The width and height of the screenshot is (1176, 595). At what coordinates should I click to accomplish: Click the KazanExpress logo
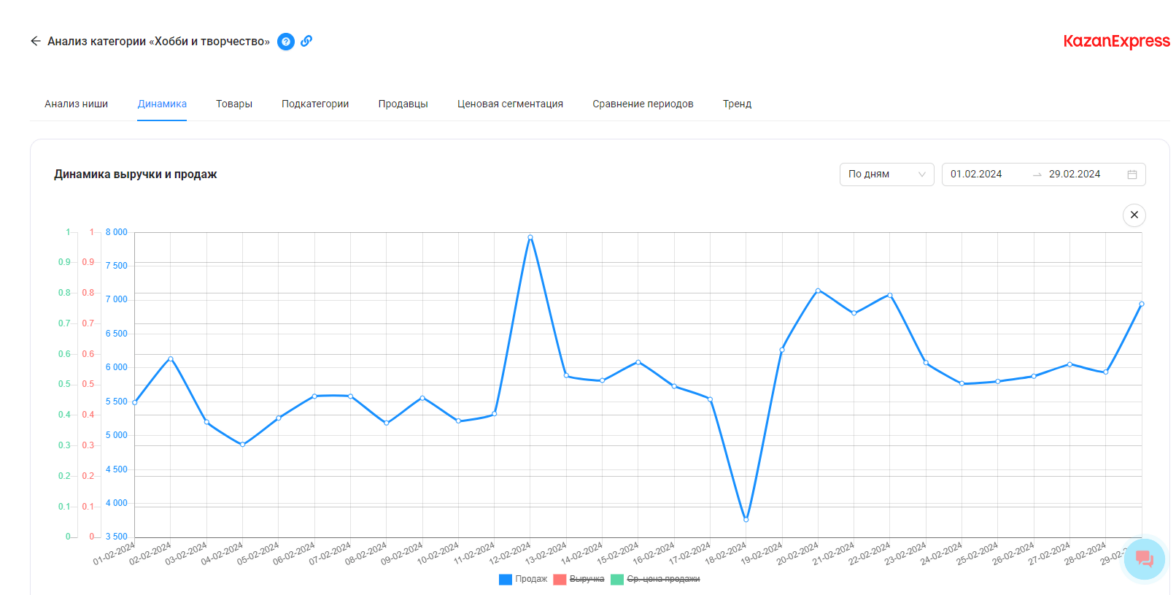click(1116, 41)
